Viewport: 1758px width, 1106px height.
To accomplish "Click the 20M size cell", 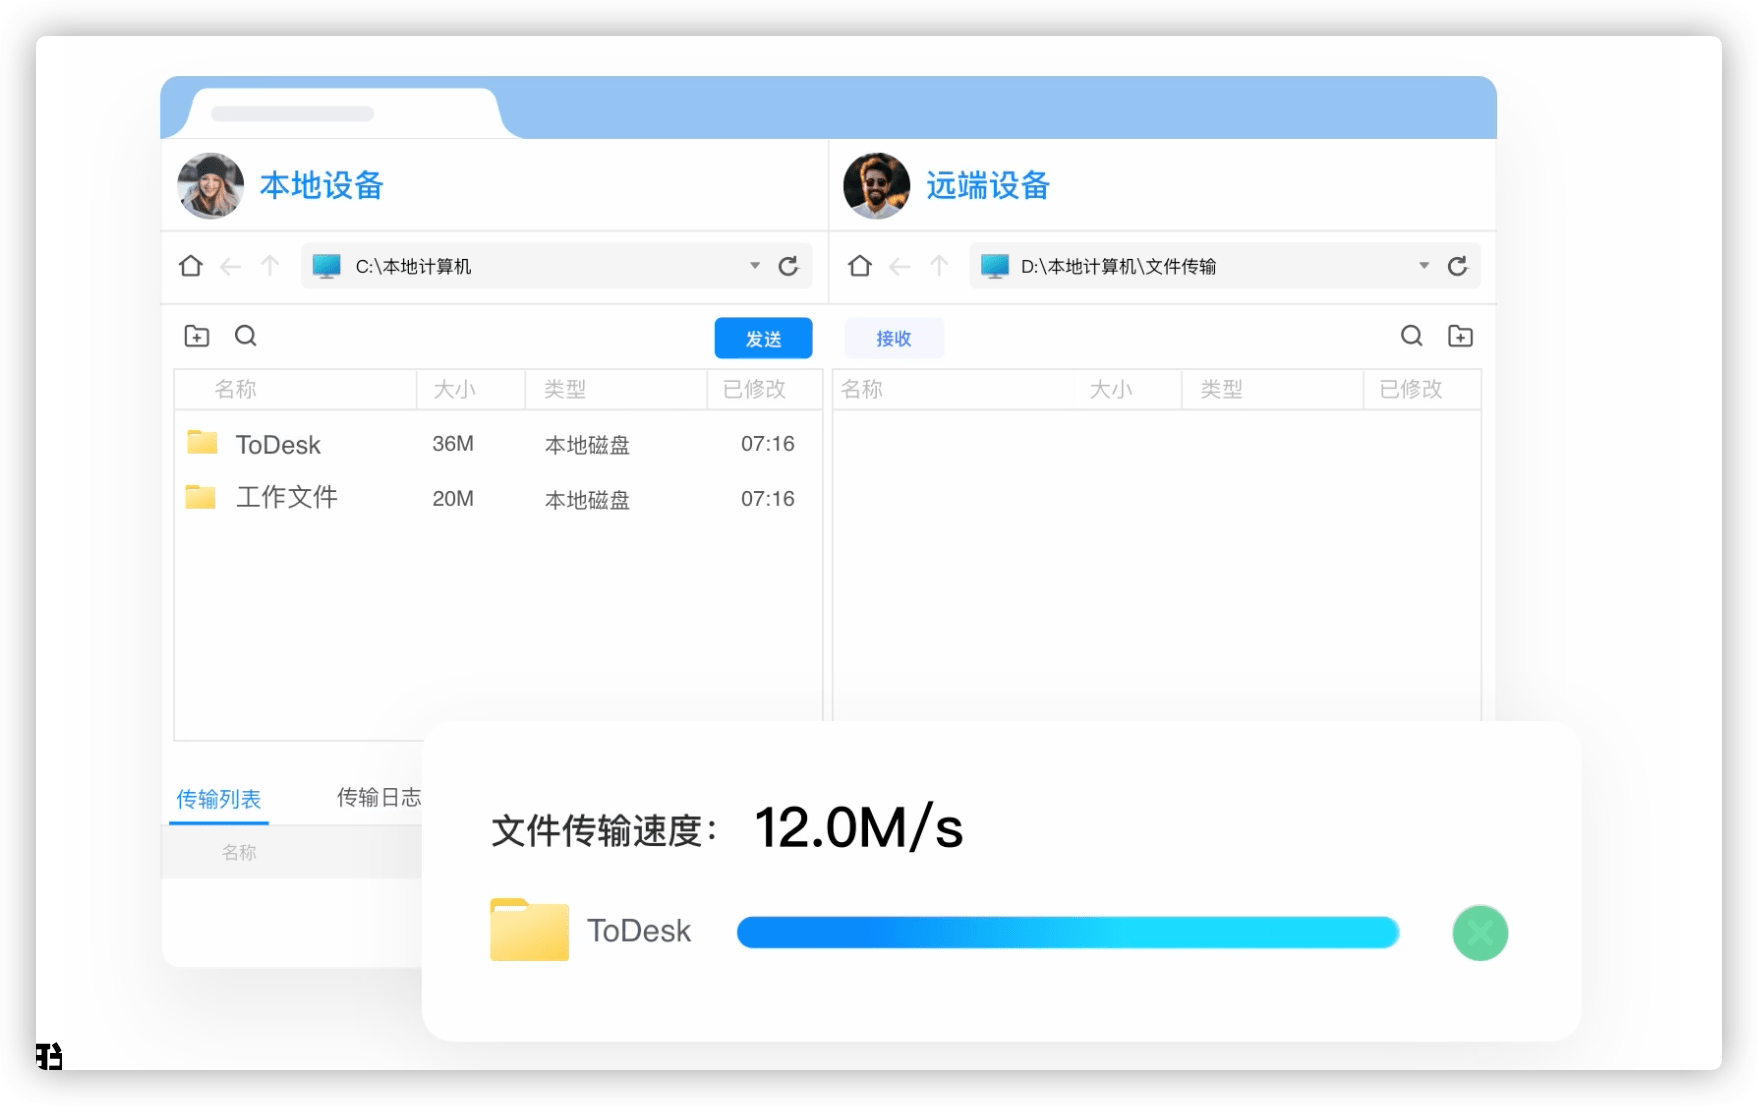I will tap(453, 499).
